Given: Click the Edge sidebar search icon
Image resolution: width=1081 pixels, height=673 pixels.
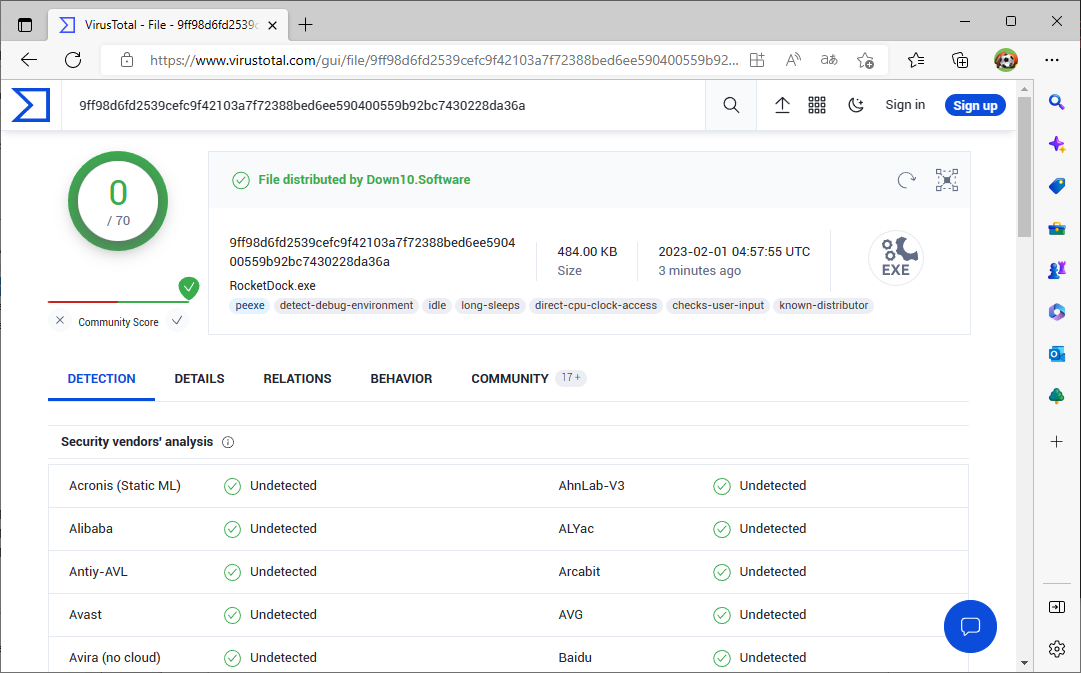Looking at the screenshot, I should (1056, 102).
